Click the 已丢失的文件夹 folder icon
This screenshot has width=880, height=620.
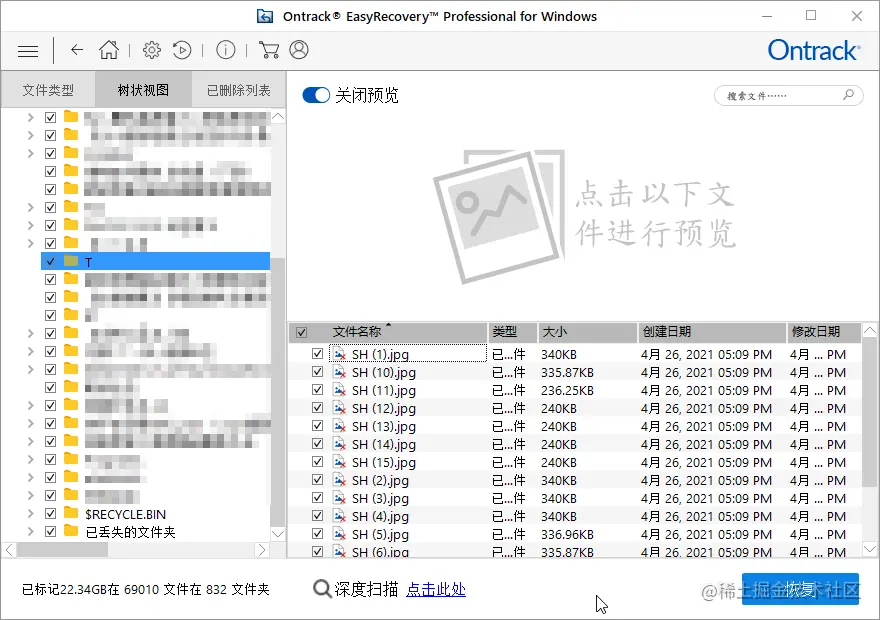click(x=71, y=531)
